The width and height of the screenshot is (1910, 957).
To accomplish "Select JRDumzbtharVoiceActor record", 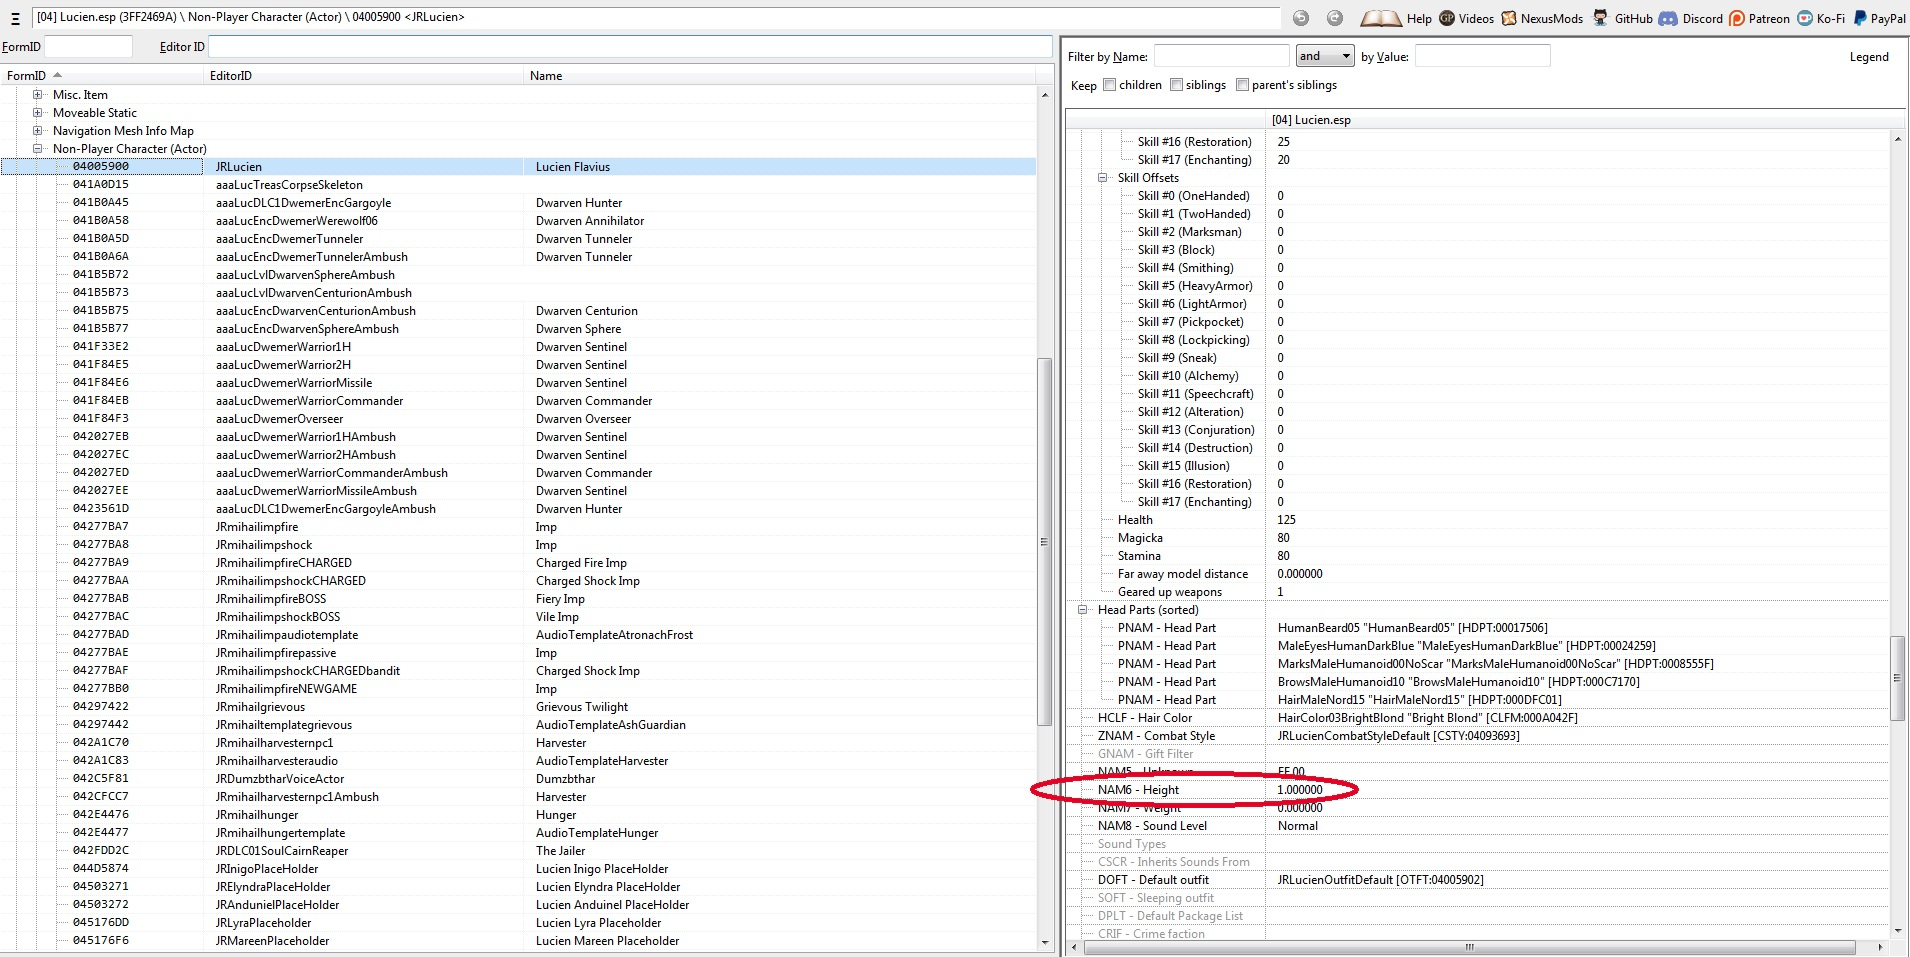I will tap(518, 779).
